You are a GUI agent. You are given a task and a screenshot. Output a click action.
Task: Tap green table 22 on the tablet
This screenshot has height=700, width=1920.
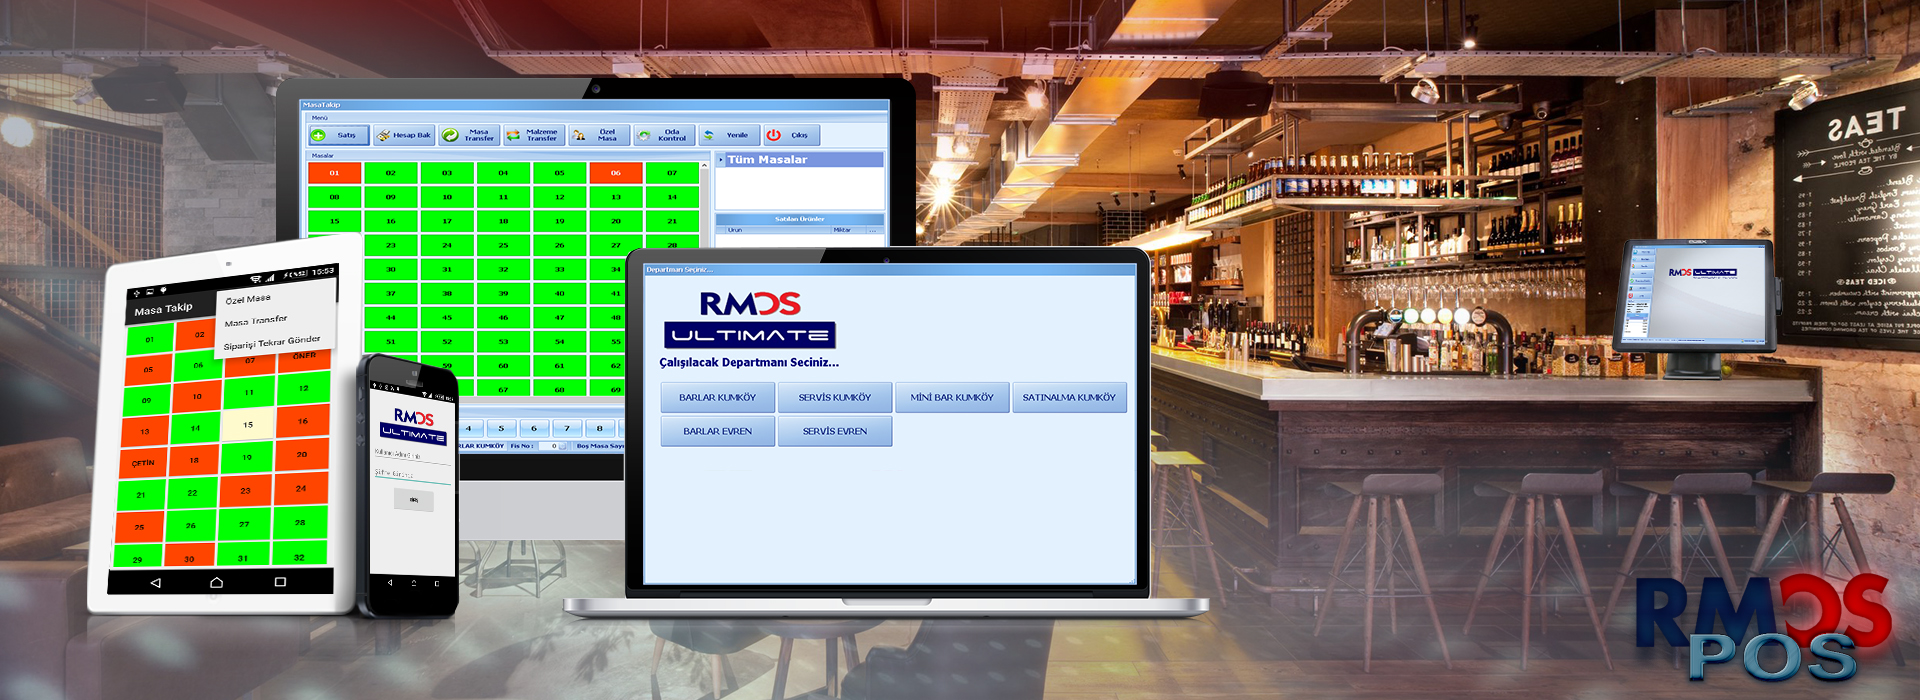(x=192, y=493)
